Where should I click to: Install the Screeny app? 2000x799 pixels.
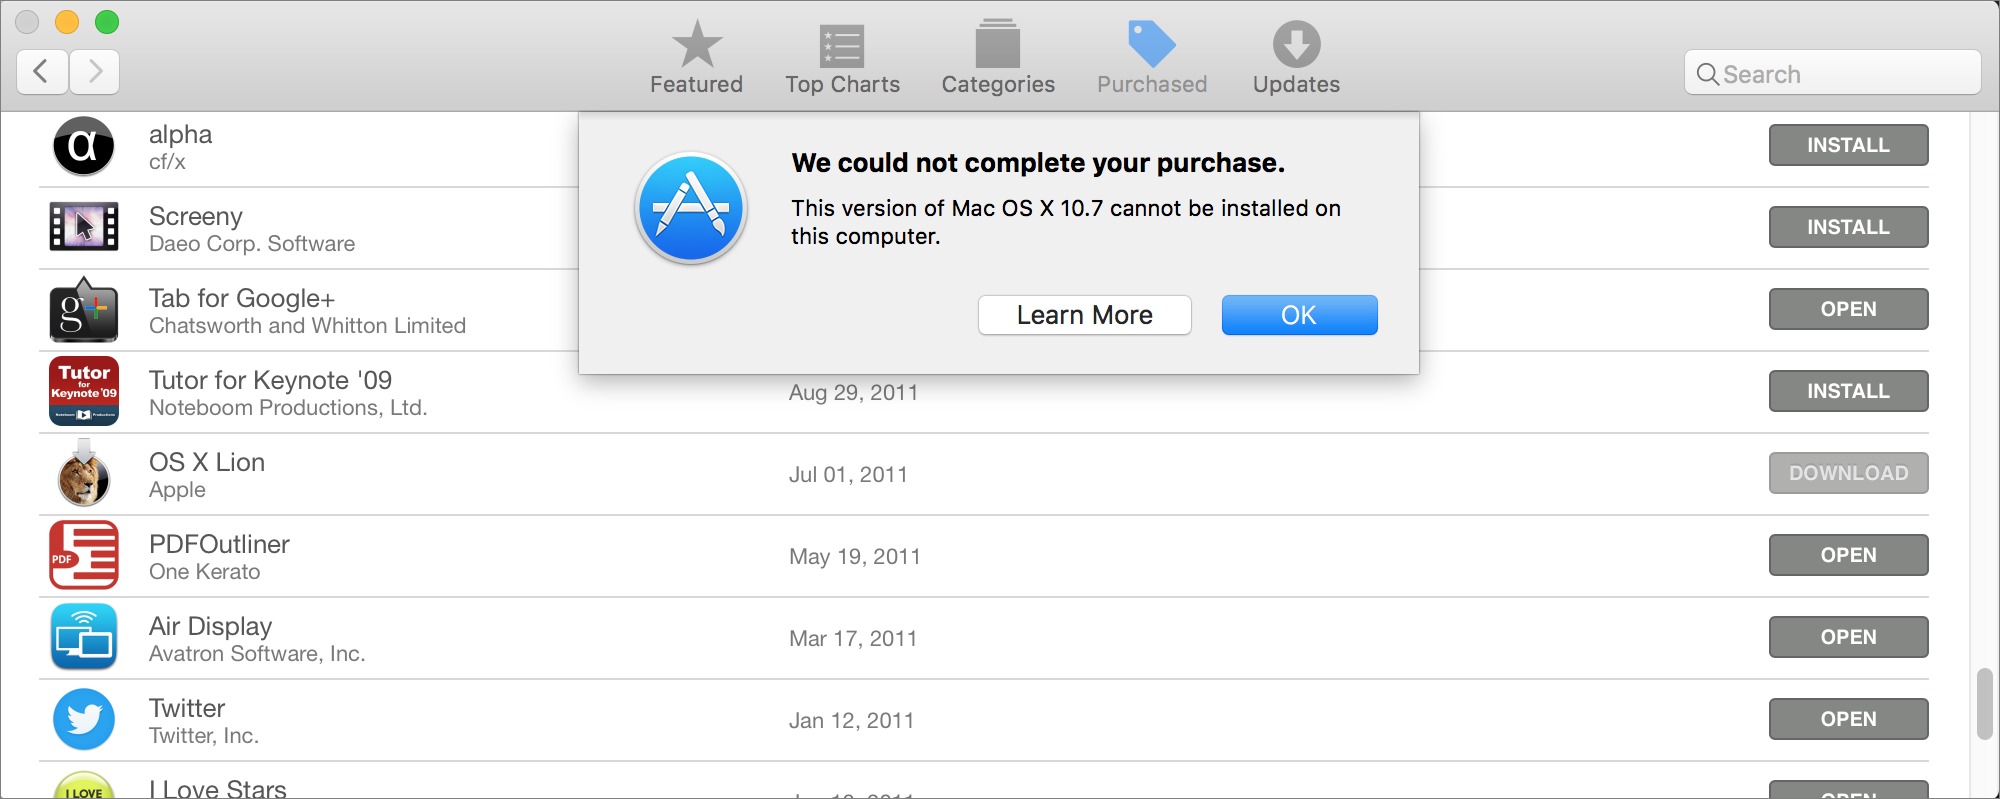coord(1847,227)
